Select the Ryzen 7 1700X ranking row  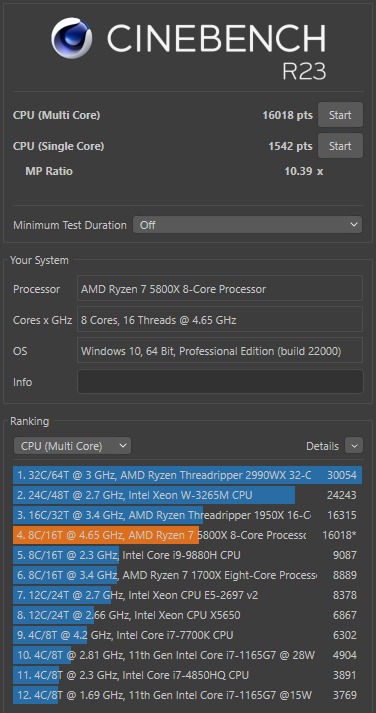click(187, 575)
